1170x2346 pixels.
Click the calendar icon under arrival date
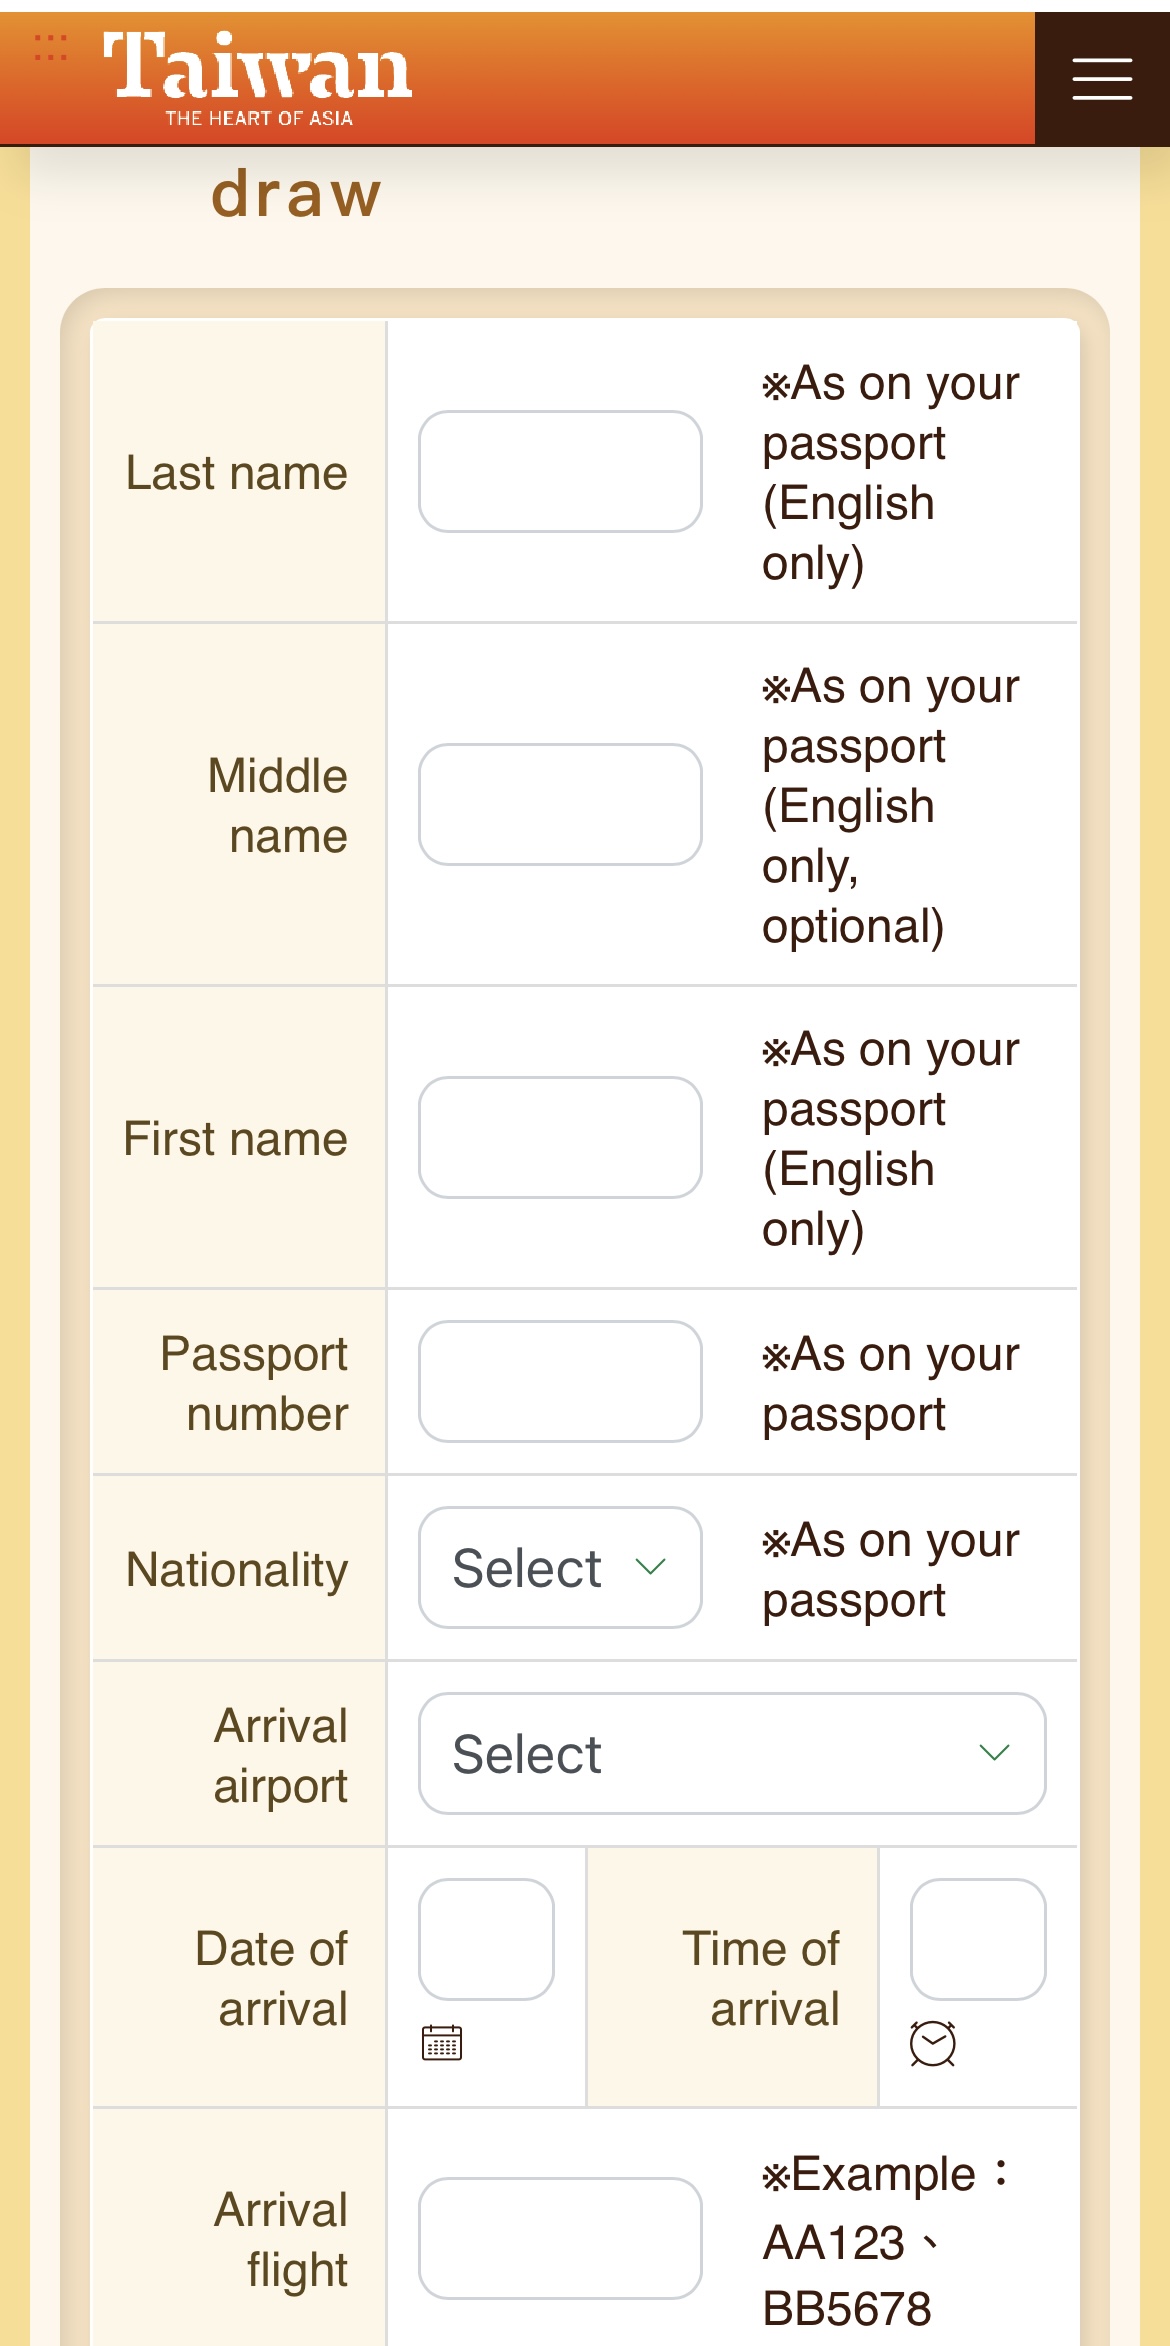(441, 2042)
